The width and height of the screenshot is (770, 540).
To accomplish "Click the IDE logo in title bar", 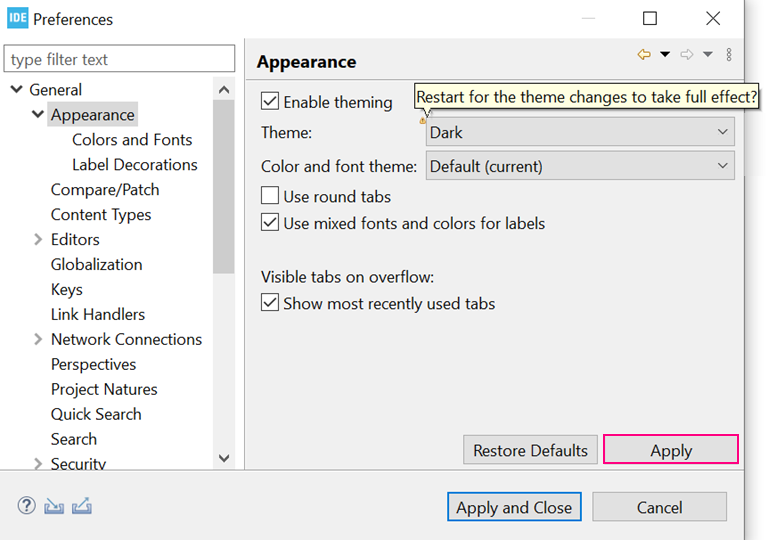I will pyautogui.click(x=17, y=19).
